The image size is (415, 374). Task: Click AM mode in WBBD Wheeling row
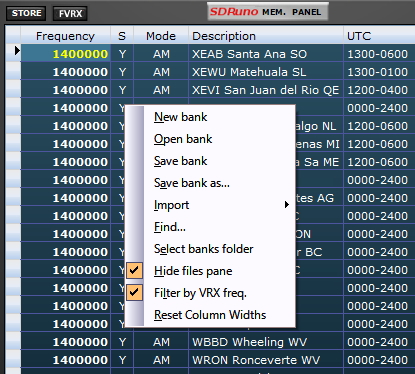pyautogui.click(x=161, y=342)
